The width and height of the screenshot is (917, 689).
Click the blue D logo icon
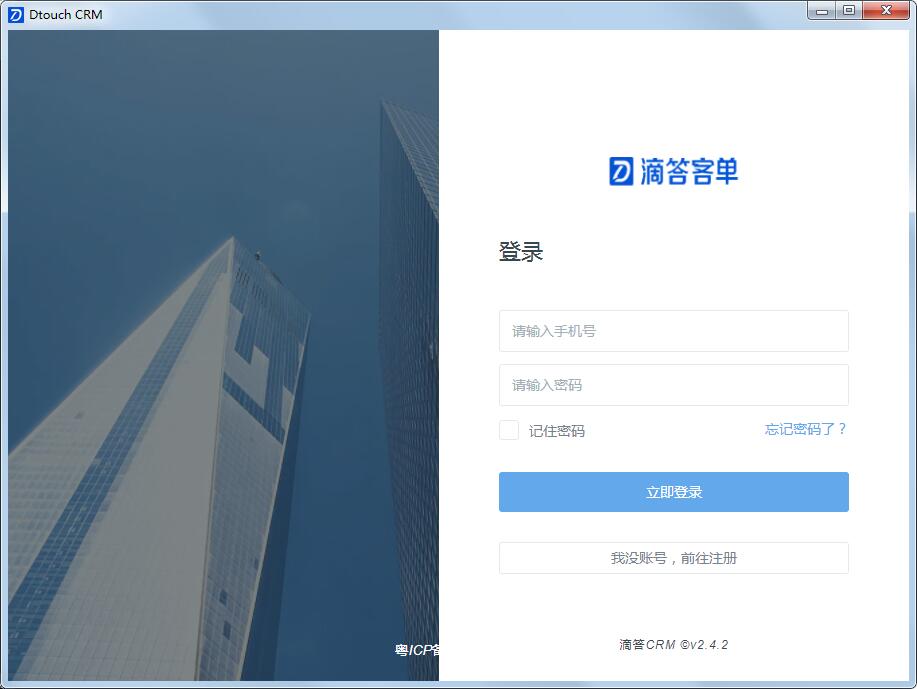tap(621, 171)
